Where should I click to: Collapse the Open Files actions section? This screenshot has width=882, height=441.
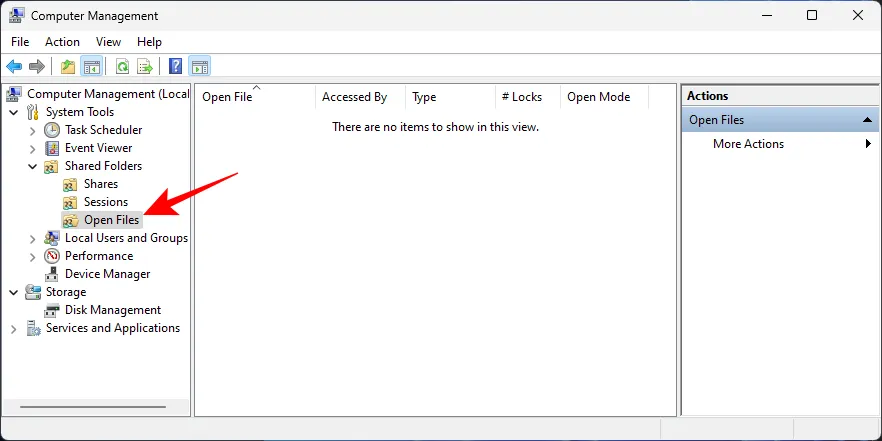coord(868,120)
